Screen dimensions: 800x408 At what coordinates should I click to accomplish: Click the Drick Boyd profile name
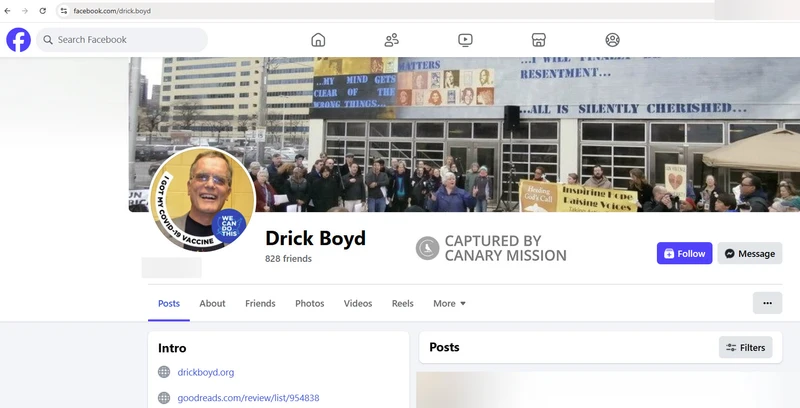pos(315,238)
